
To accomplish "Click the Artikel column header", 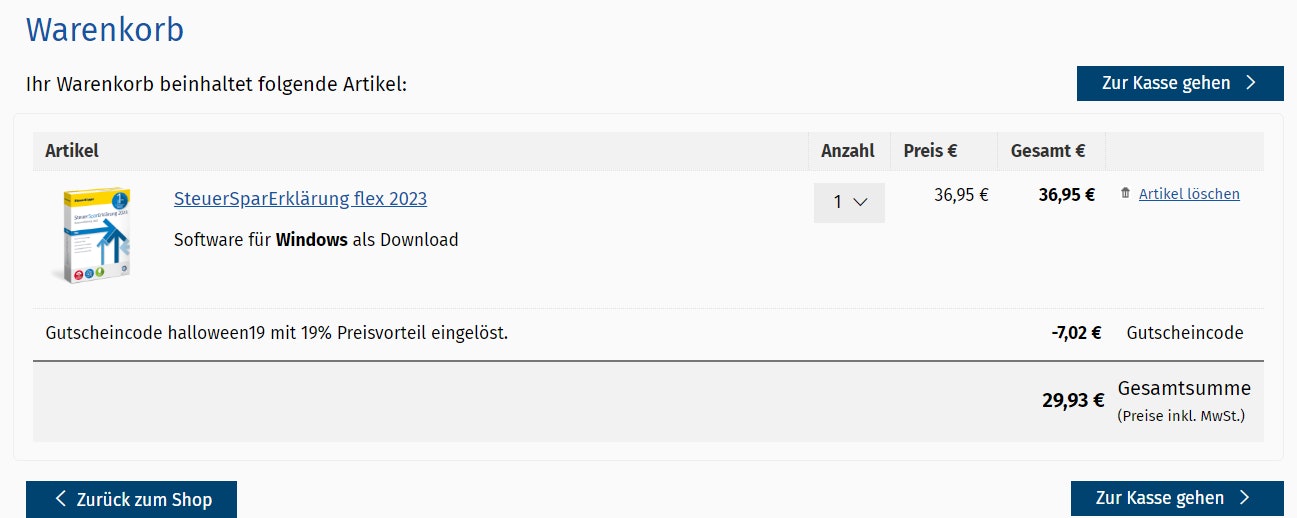I will coord(72,151).
